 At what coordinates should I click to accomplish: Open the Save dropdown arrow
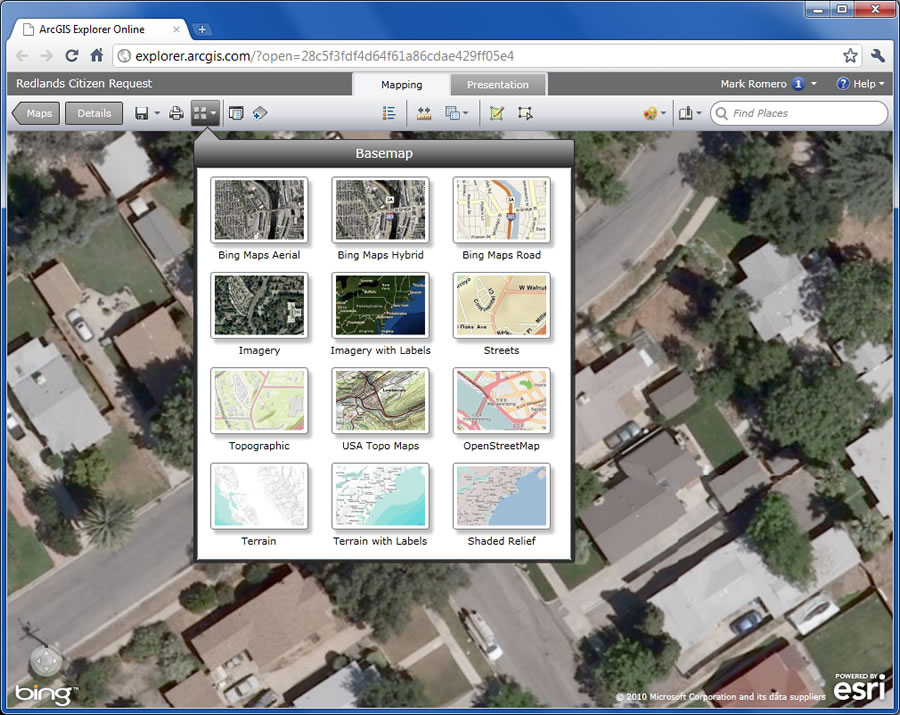(x=157, y=113)
